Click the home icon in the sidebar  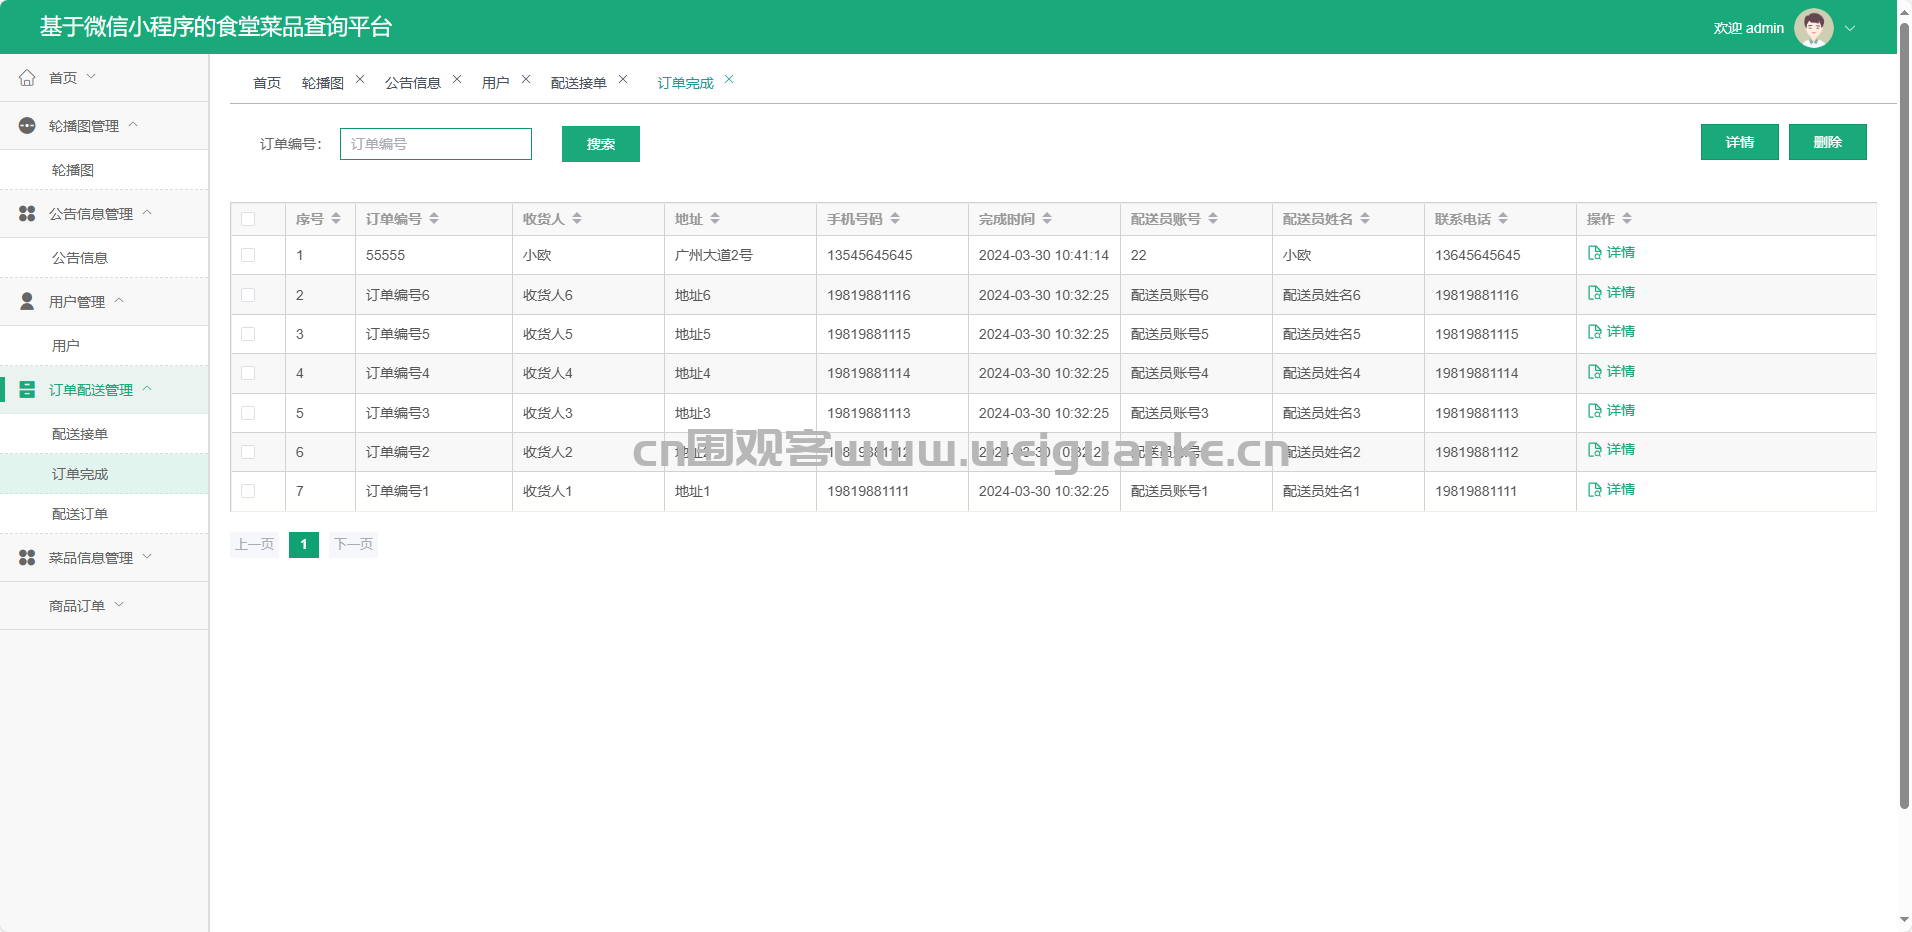click(27, 78)
